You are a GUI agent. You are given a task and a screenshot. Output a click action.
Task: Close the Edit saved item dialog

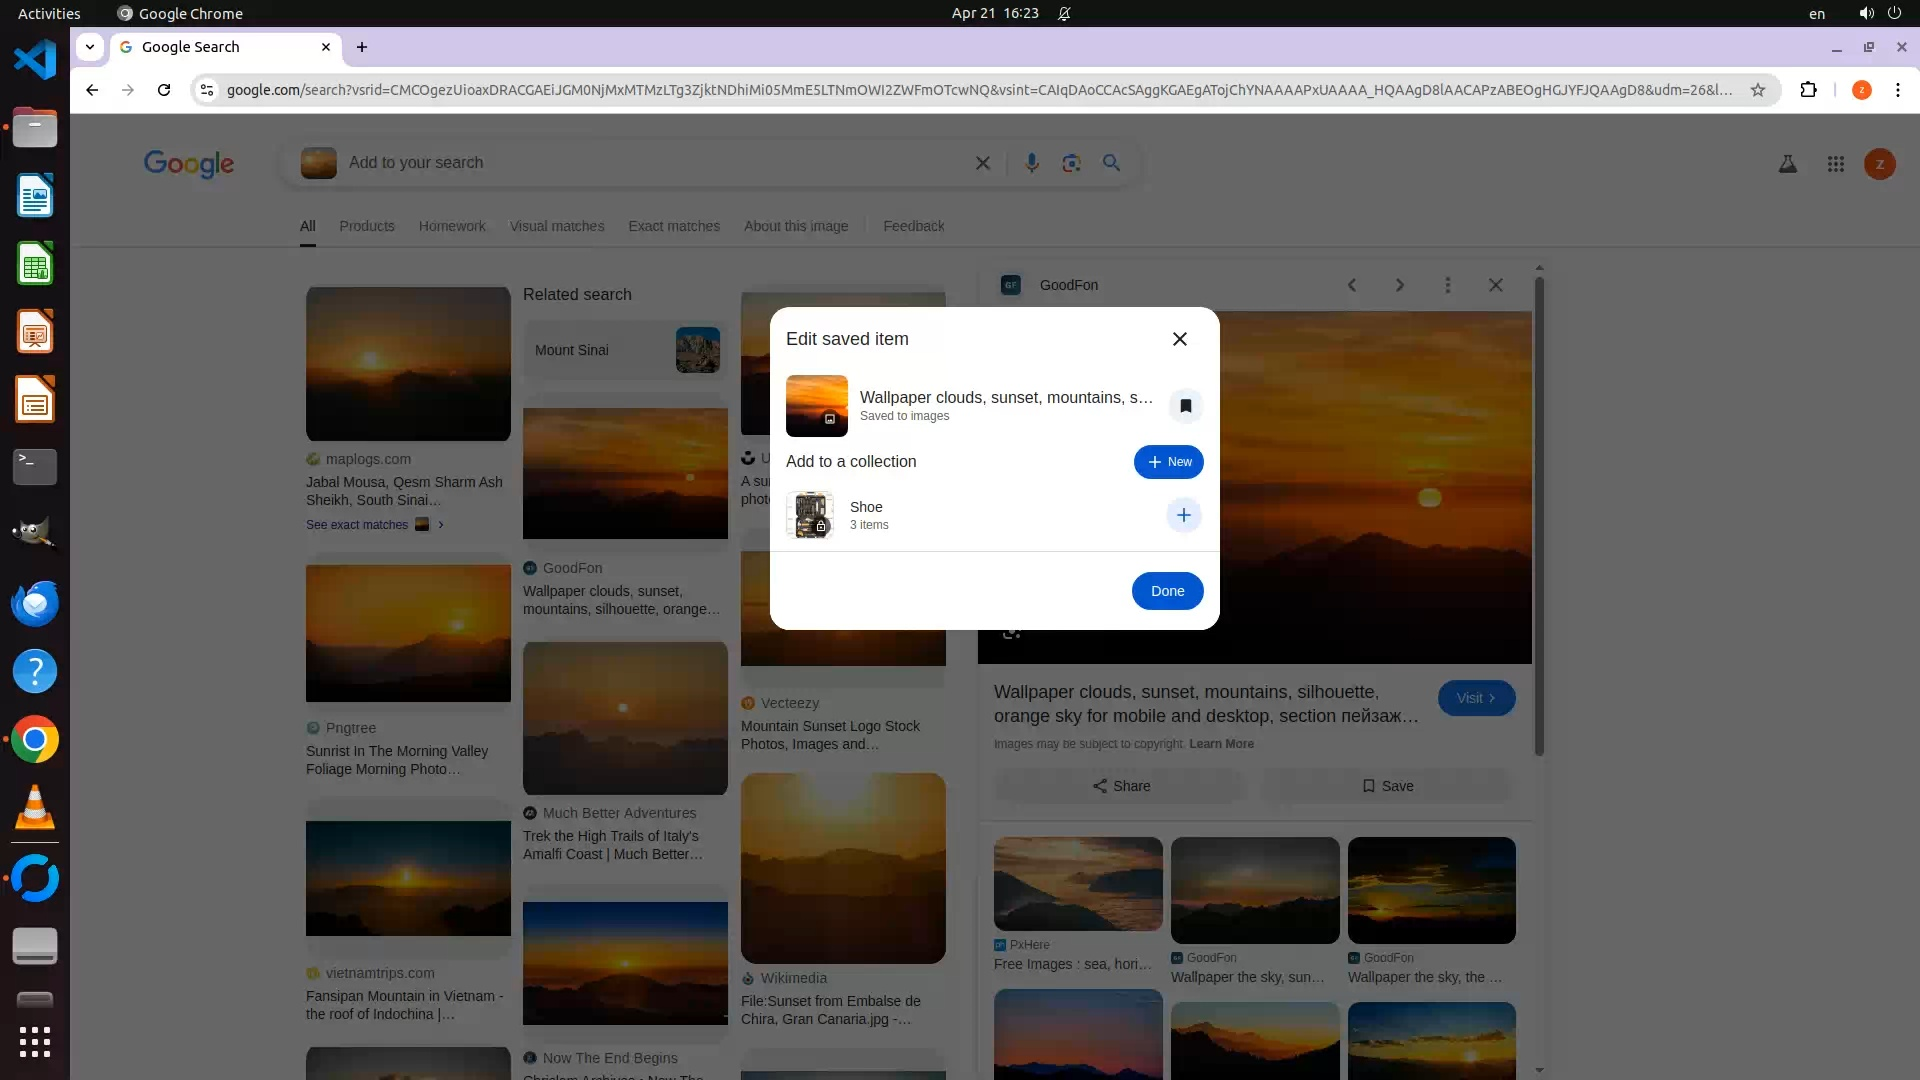[x=1179, y=339]
